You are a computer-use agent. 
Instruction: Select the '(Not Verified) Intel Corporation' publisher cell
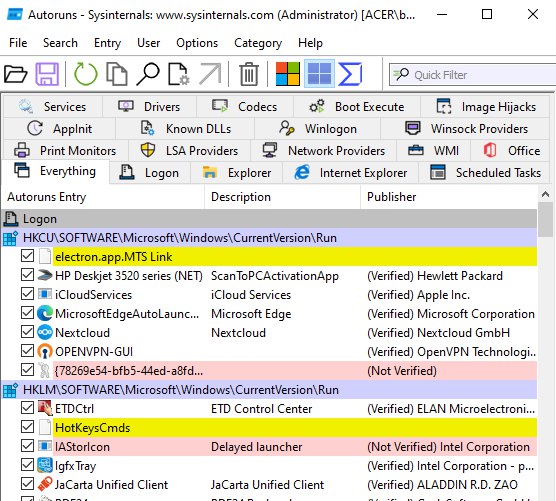(x=449, y=447)
